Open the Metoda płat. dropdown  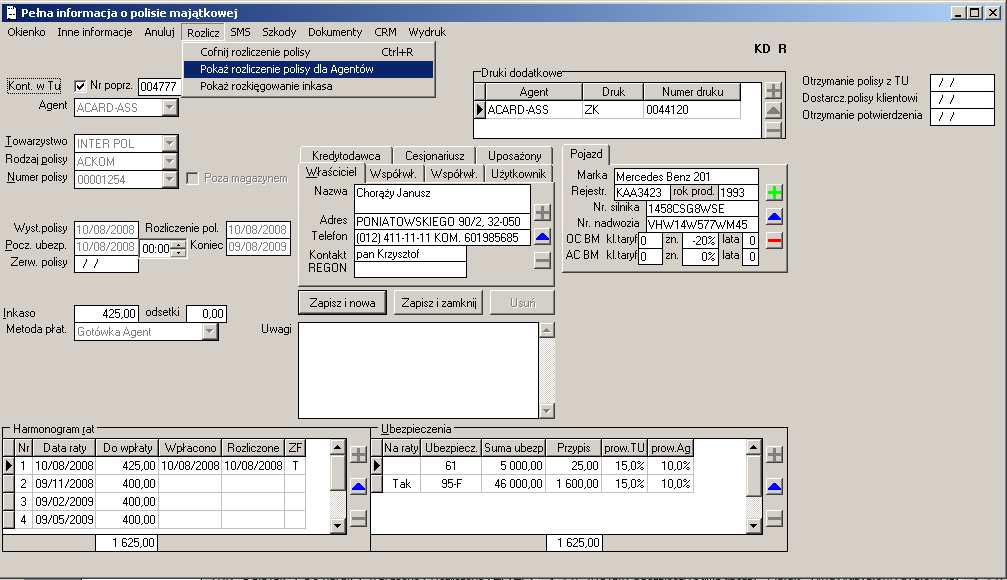(x=210, y=331)
